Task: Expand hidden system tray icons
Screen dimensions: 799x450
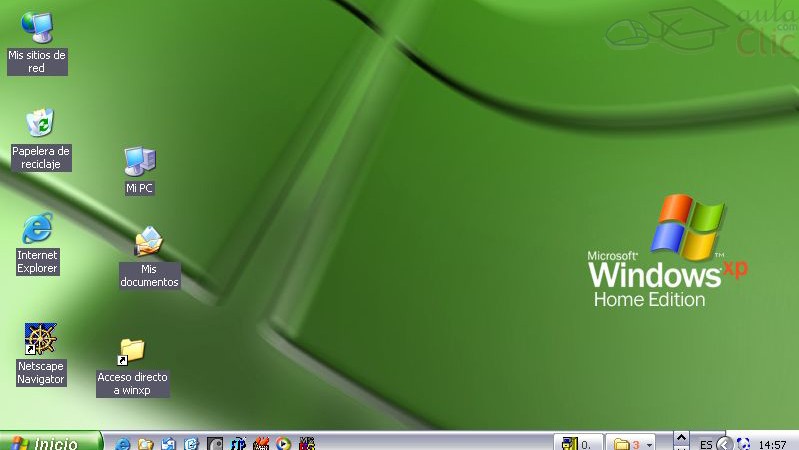Action: [724, 443]
